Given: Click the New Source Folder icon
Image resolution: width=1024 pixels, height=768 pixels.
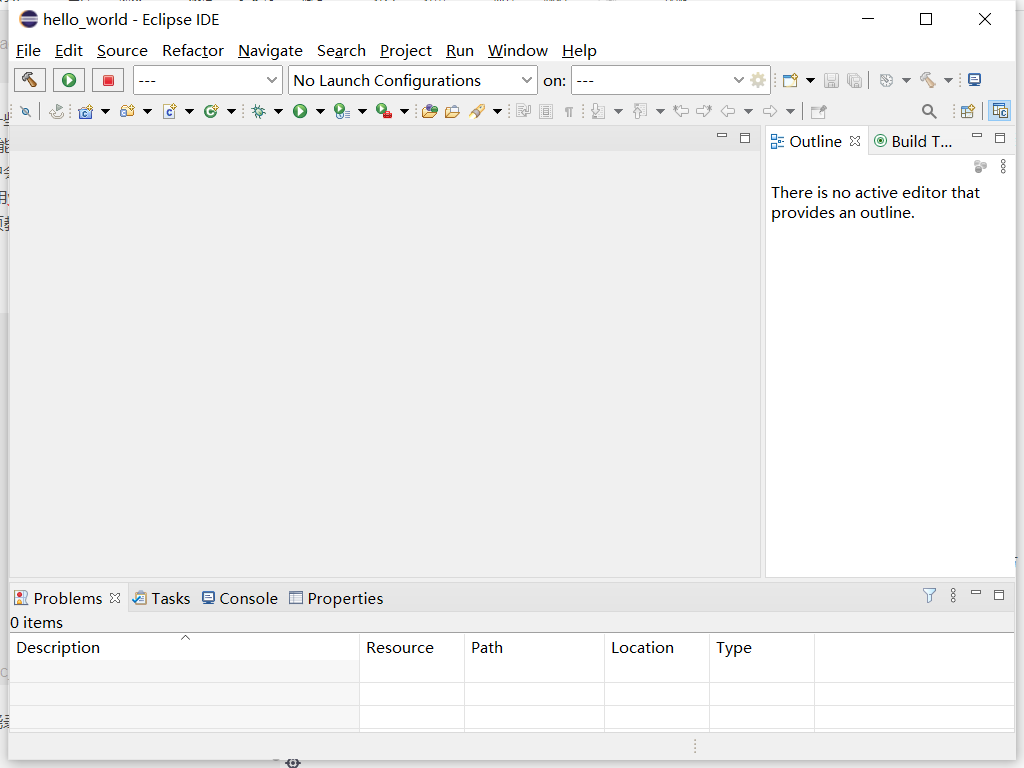Looking at the screenshot, I should pos(127,112).
